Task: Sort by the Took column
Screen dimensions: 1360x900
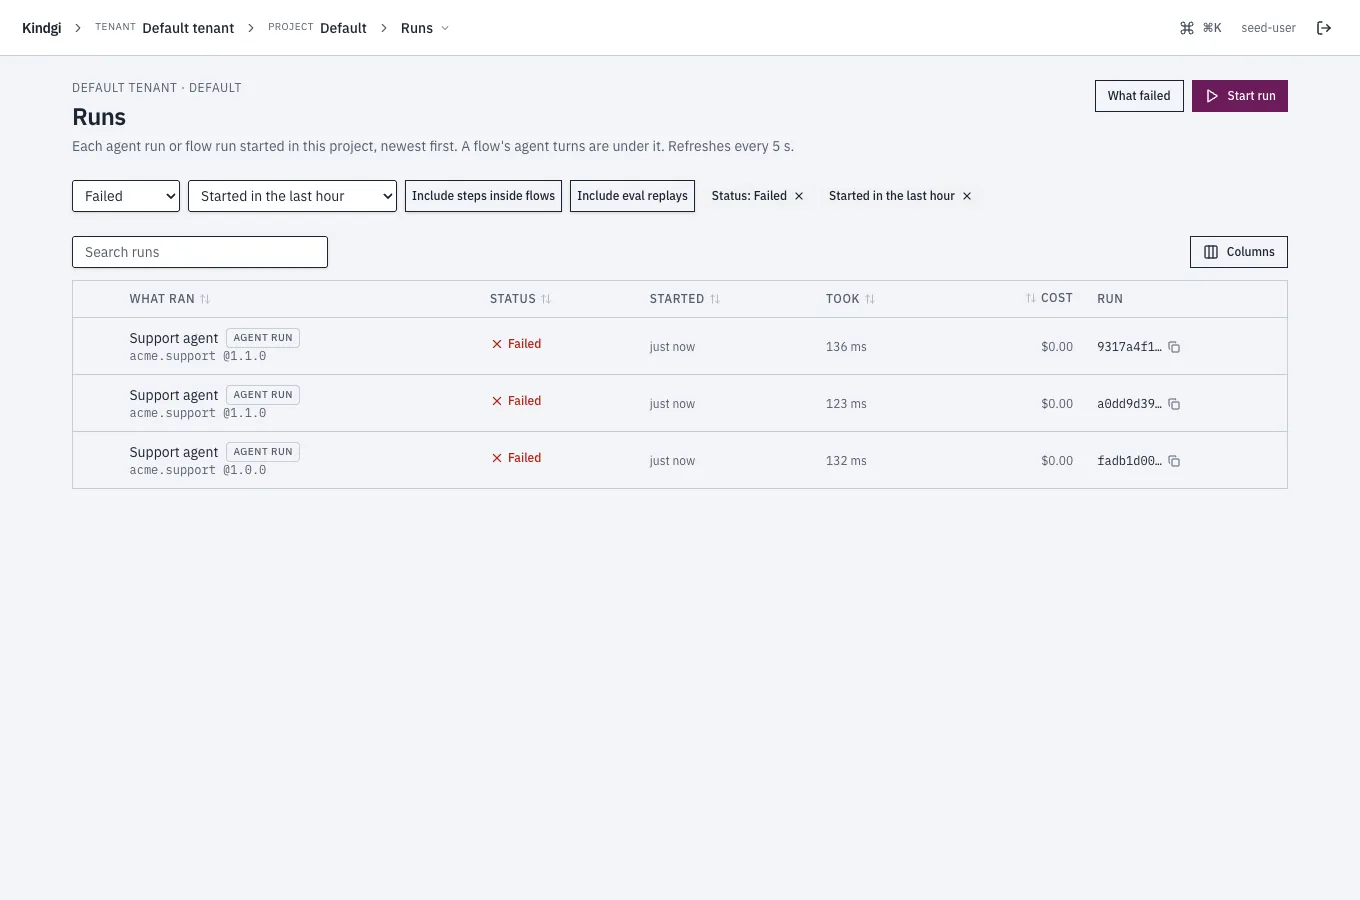Action: pyautogui.click(x=850, y=299)
